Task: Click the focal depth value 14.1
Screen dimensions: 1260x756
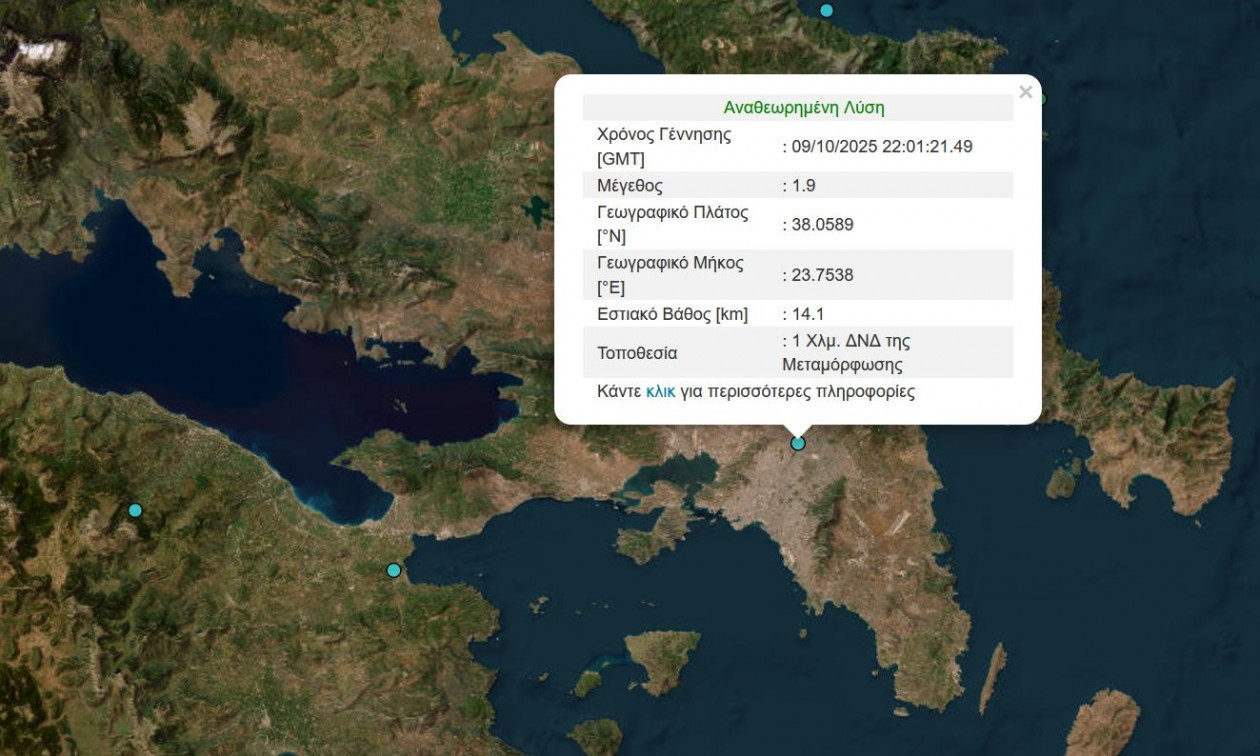Action: click(806, 315)
